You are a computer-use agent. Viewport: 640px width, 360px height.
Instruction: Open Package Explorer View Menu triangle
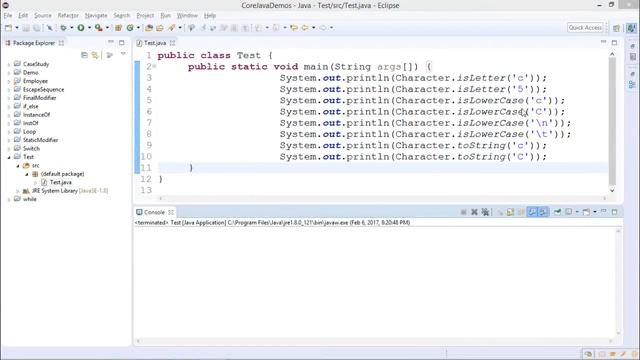point(123,54)
